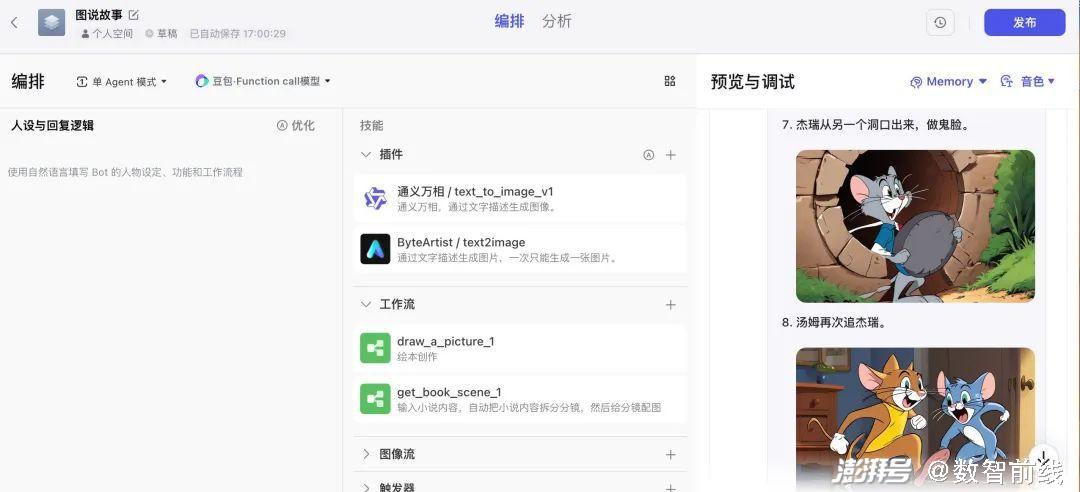Open the Memory dropdown in preview panel

[x=948, y=82]
